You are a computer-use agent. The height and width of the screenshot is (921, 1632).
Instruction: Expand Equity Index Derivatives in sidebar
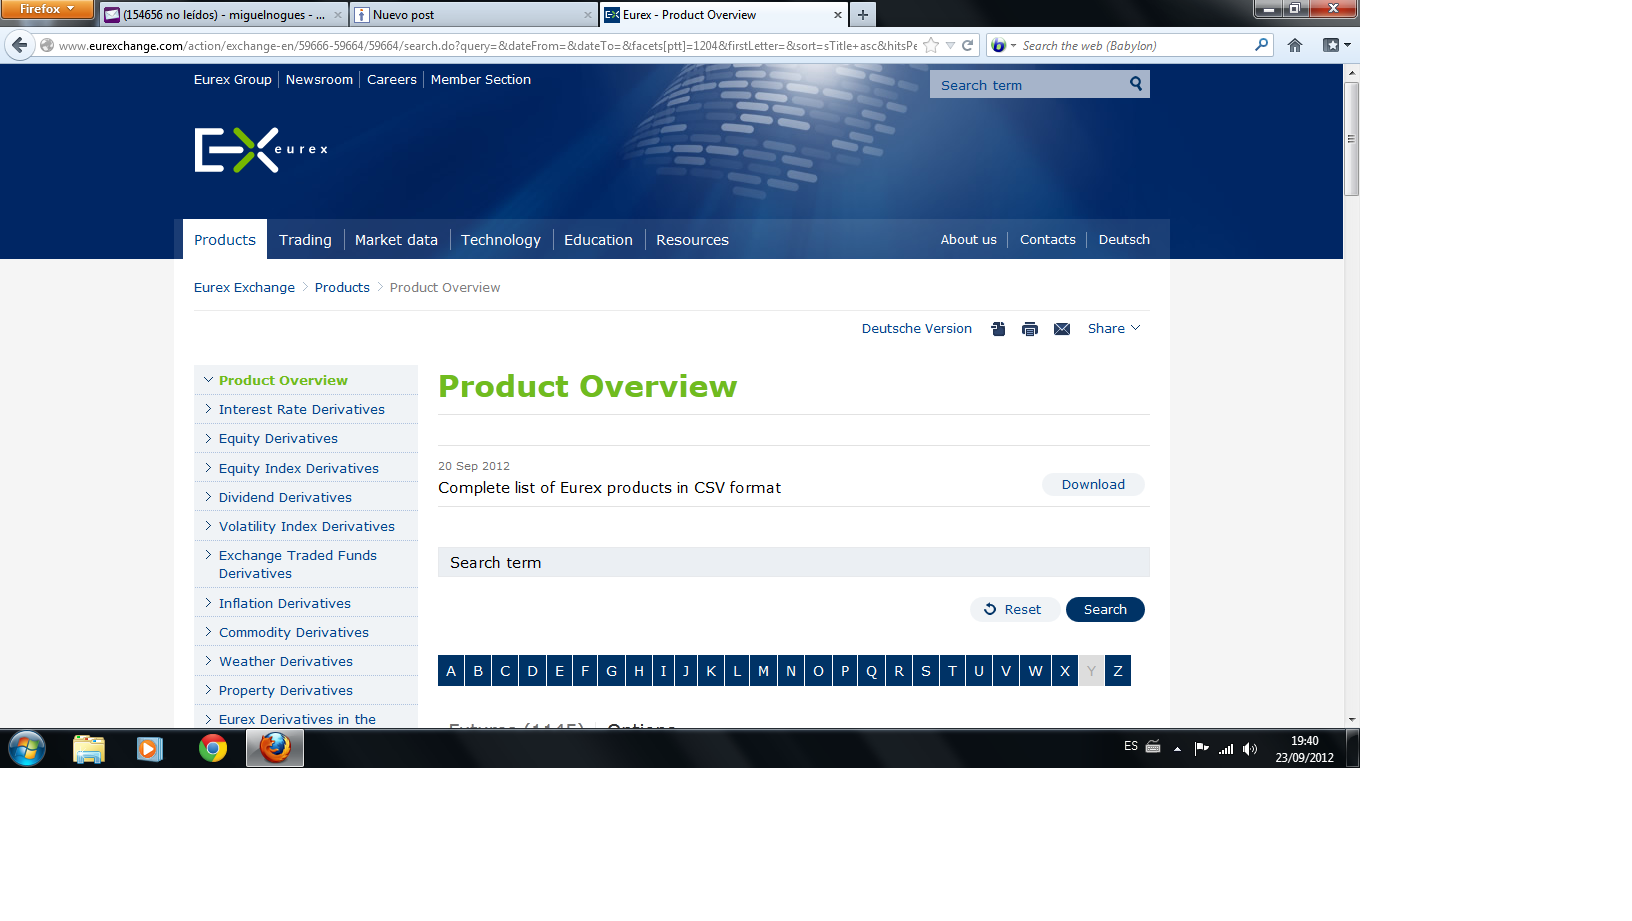(208, 467)
